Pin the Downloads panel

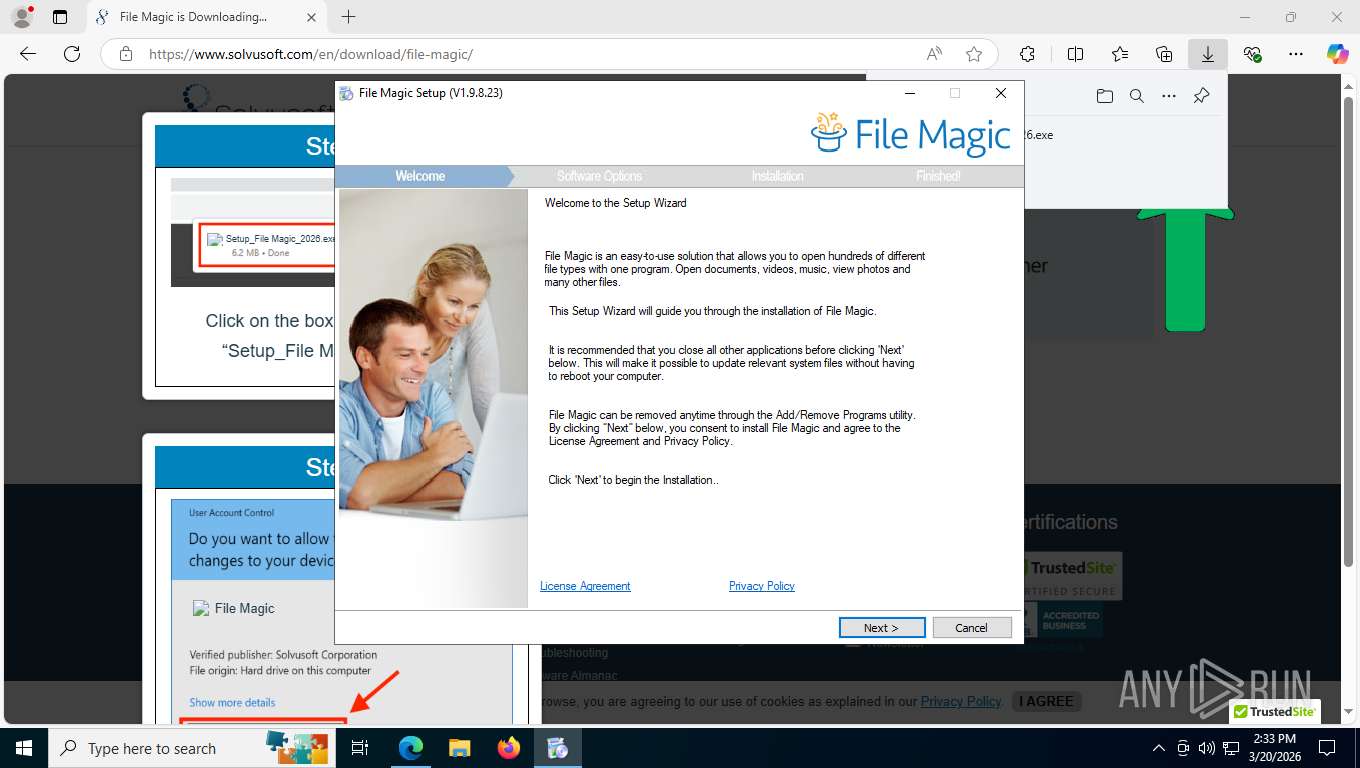[1202, 96]
